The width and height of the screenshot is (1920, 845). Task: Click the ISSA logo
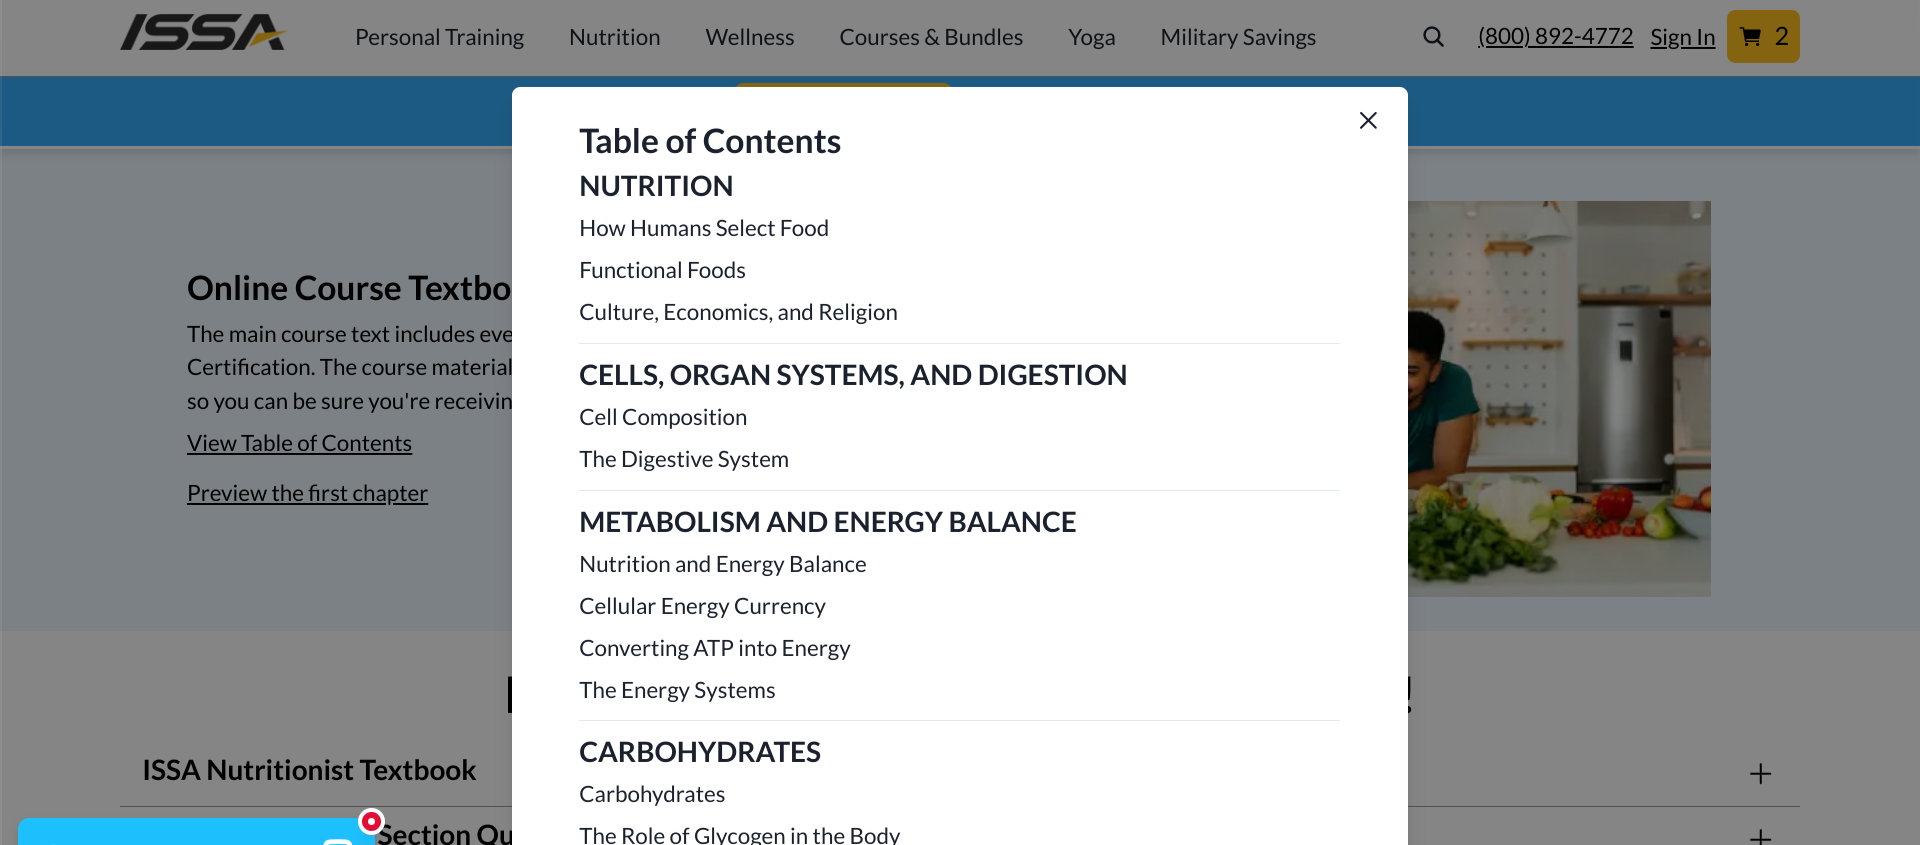(x=203, y=33)
